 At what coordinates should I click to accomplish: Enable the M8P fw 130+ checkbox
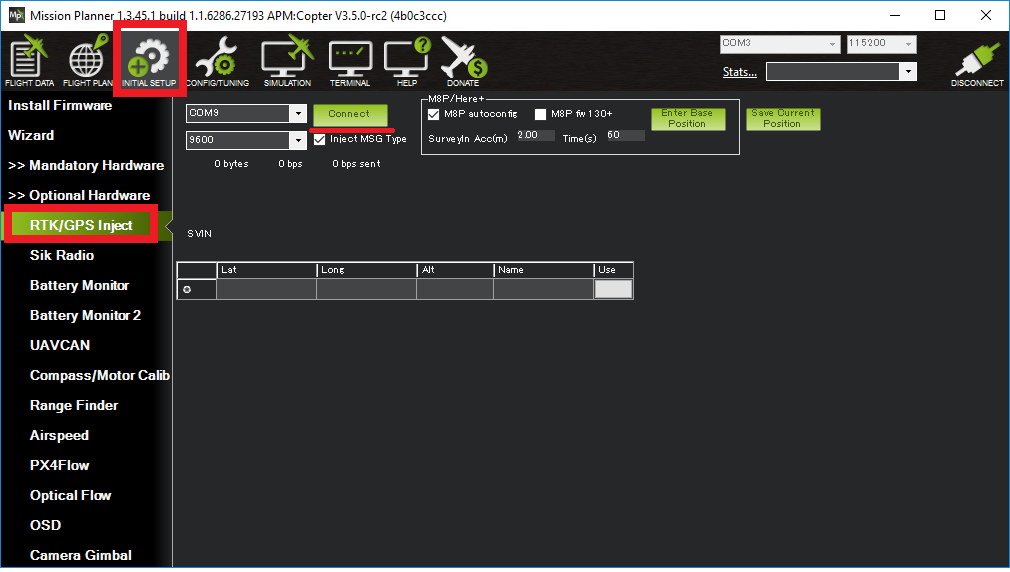(x=541, y=114)
